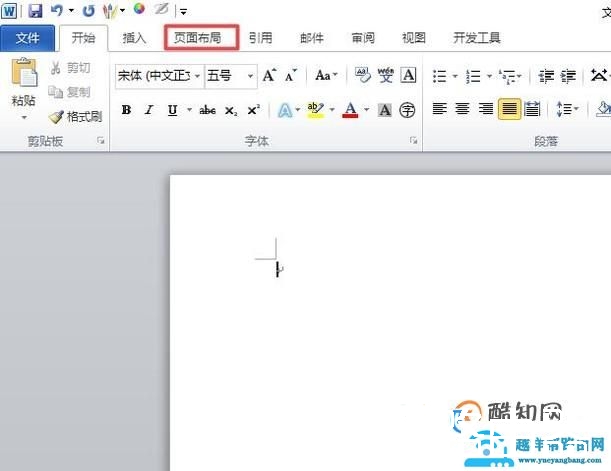The image size is (611, 471).
Task: Click inside the blank document page
Action: [390, 323]
